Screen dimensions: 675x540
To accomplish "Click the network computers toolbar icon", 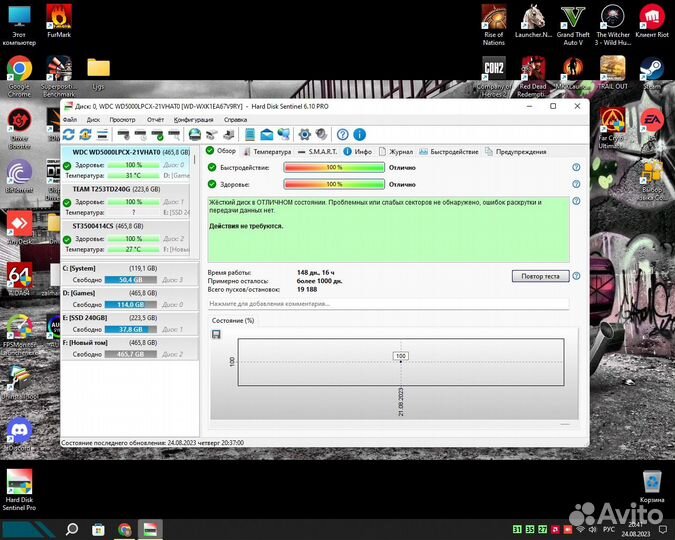I will point(284,135).
